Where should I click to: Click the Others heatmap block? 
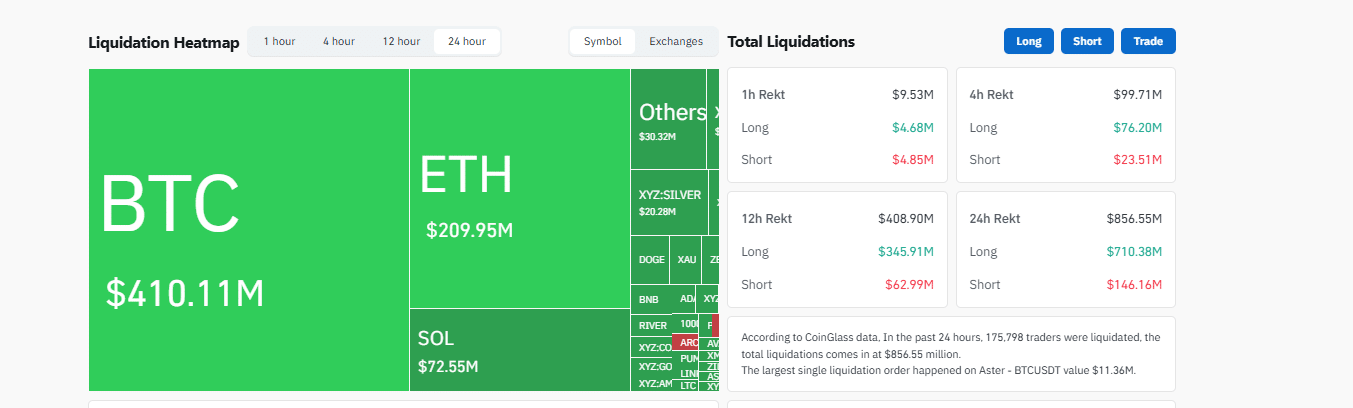668,119
